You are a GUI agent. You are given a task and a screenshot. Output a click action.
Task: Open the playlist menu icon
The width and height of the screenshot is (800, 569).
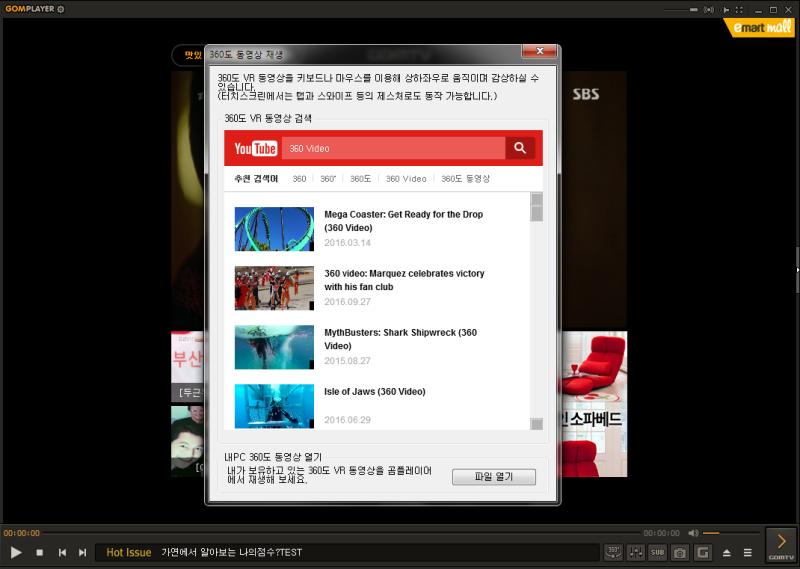tap(747, 553)
